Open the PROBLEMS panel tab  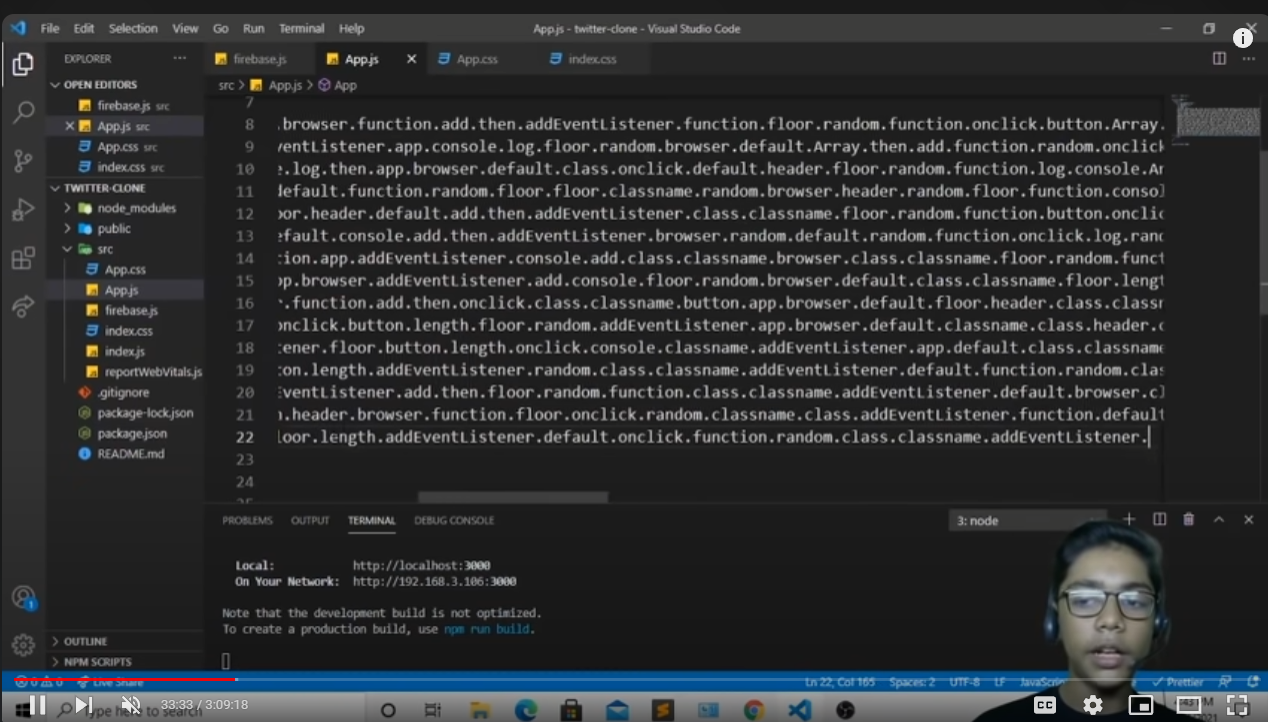pos(247,520)
